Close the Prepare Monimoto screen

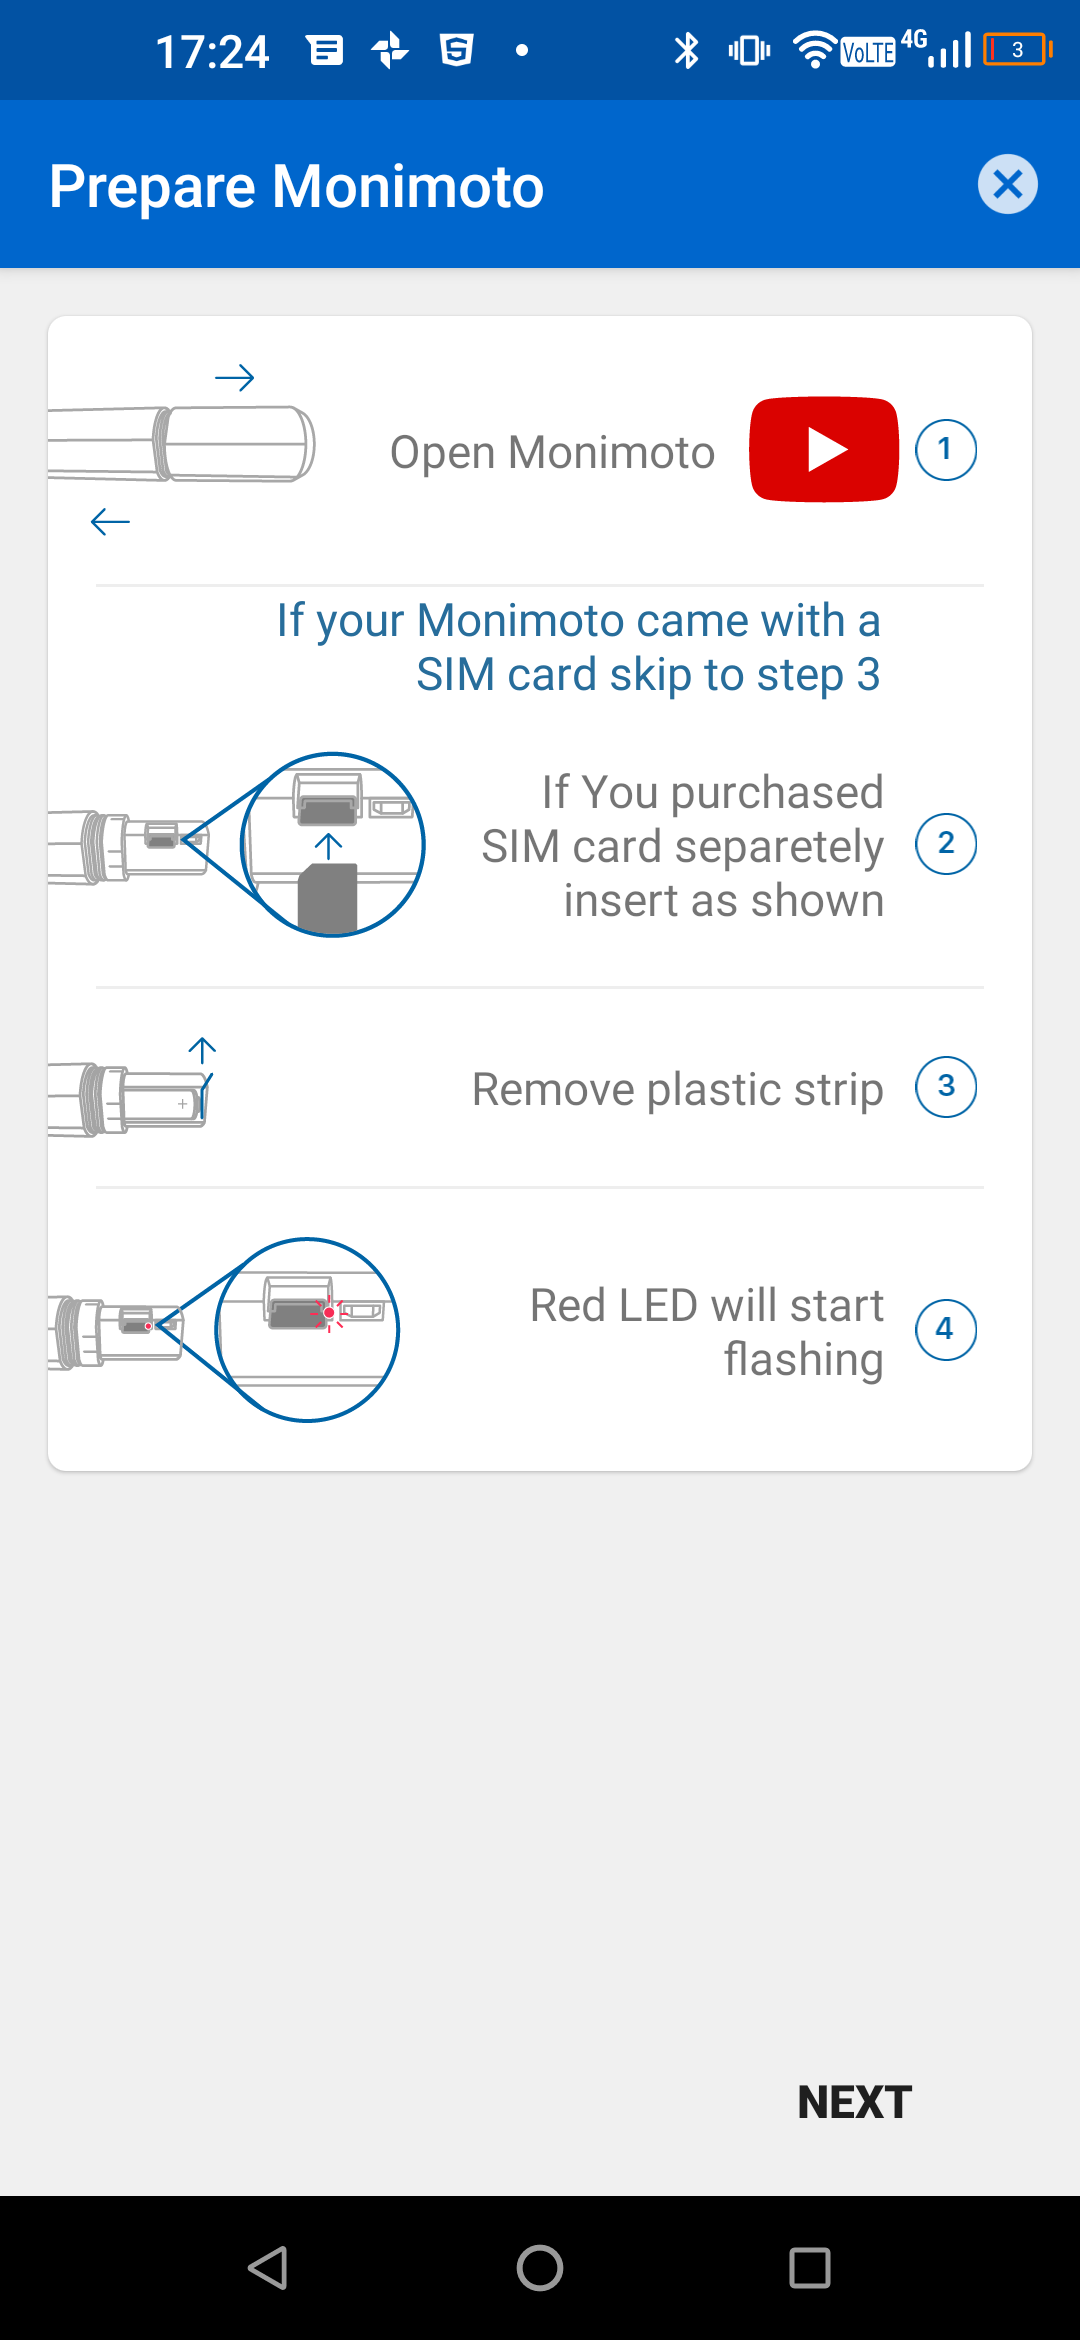[1007, 185]
